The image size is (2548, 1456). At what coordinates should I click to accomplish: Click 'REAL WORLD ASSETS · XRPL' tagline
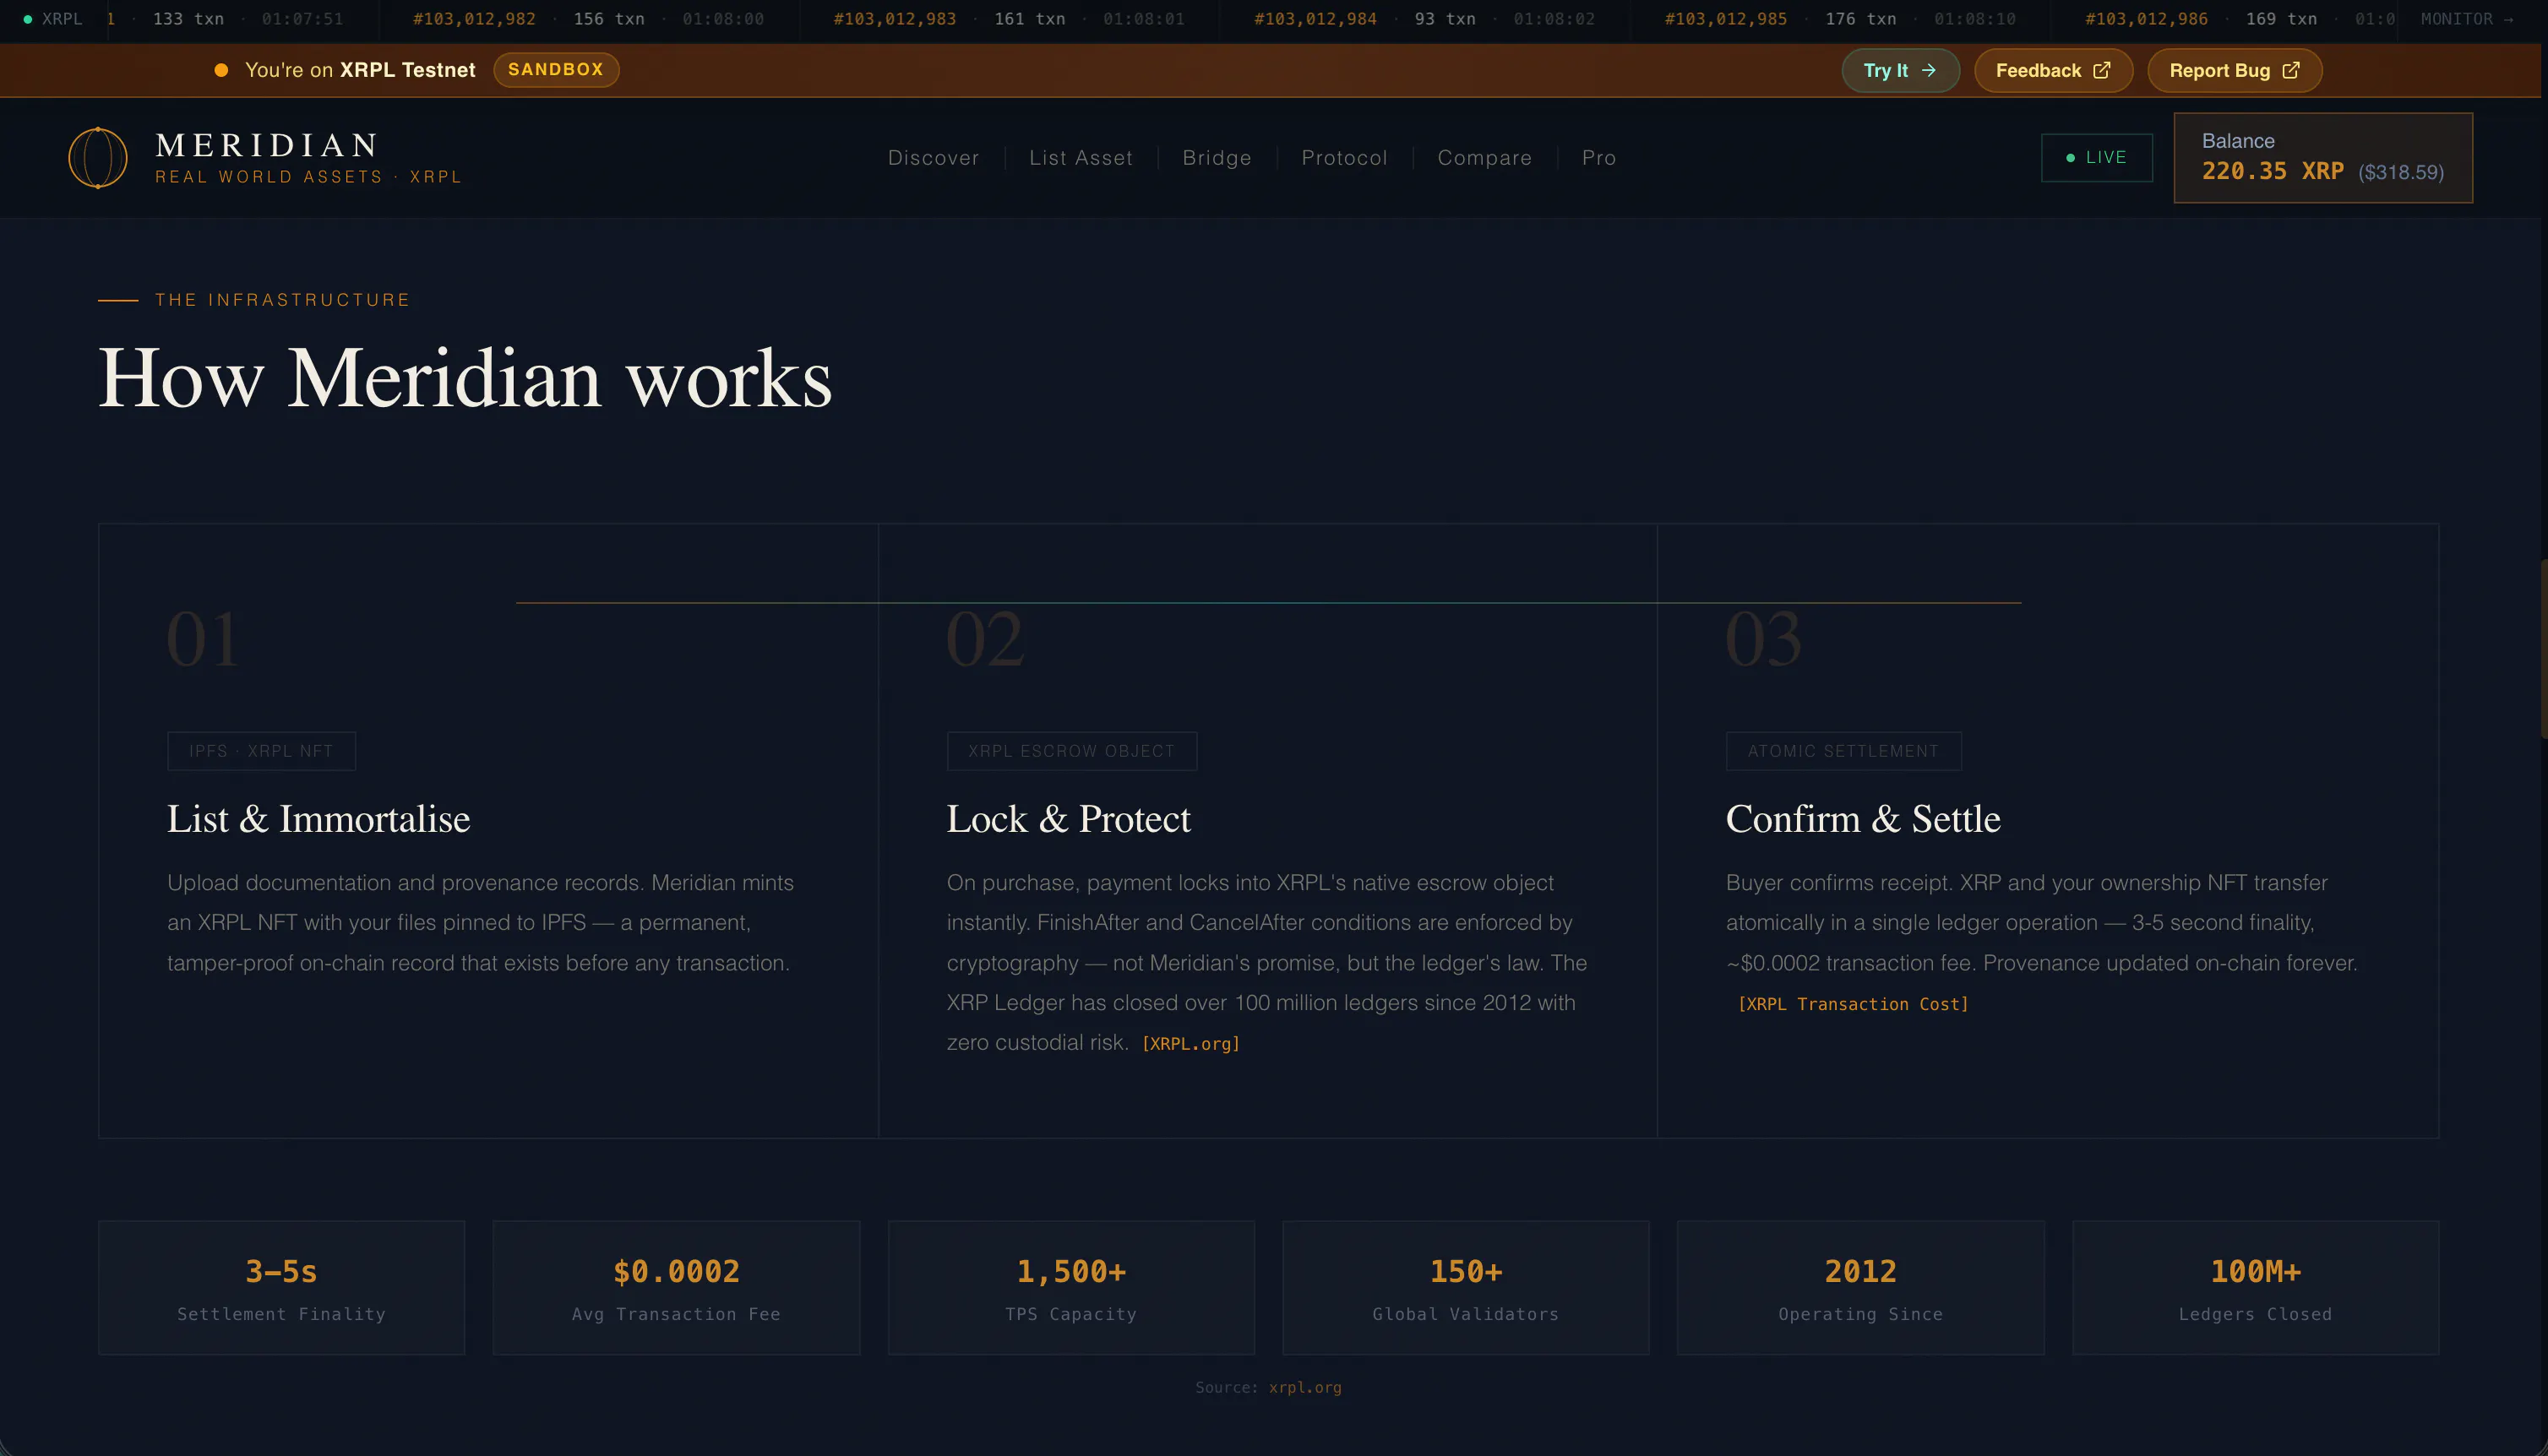[308, 177]
